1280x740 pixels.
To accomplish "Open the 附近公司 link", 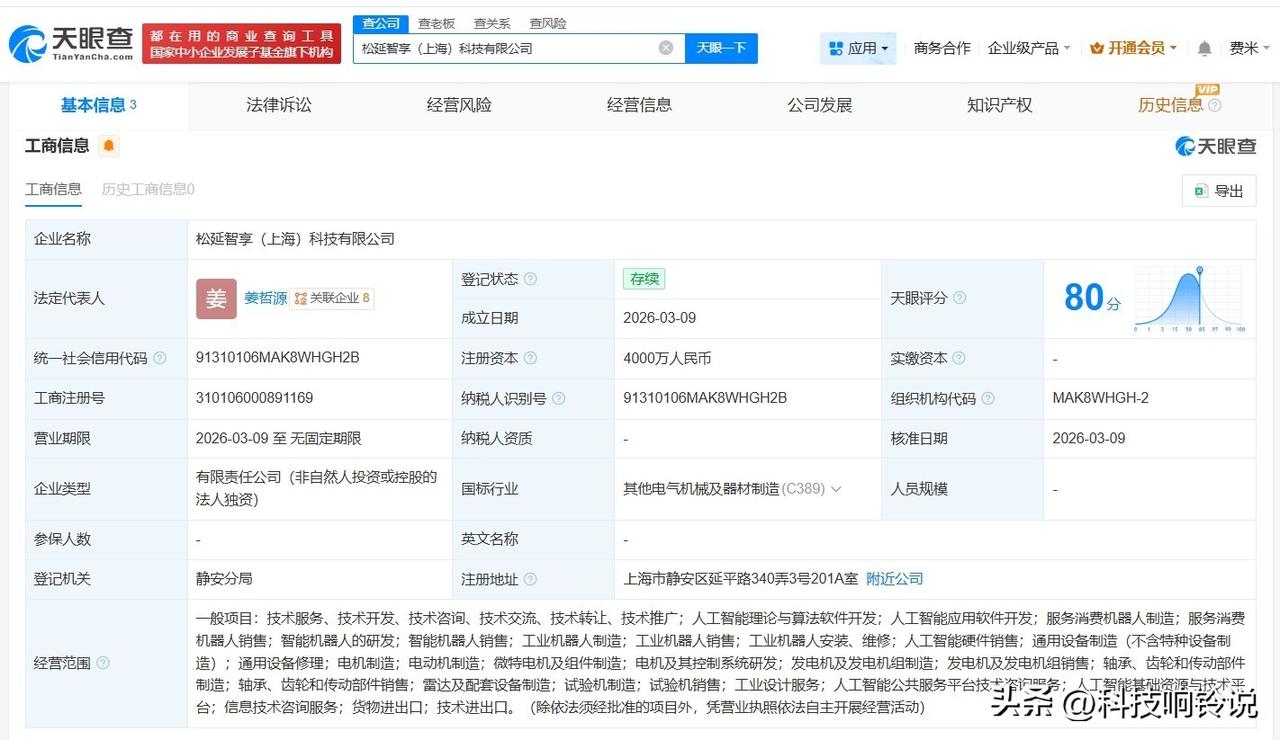I will tap(896, 578).
